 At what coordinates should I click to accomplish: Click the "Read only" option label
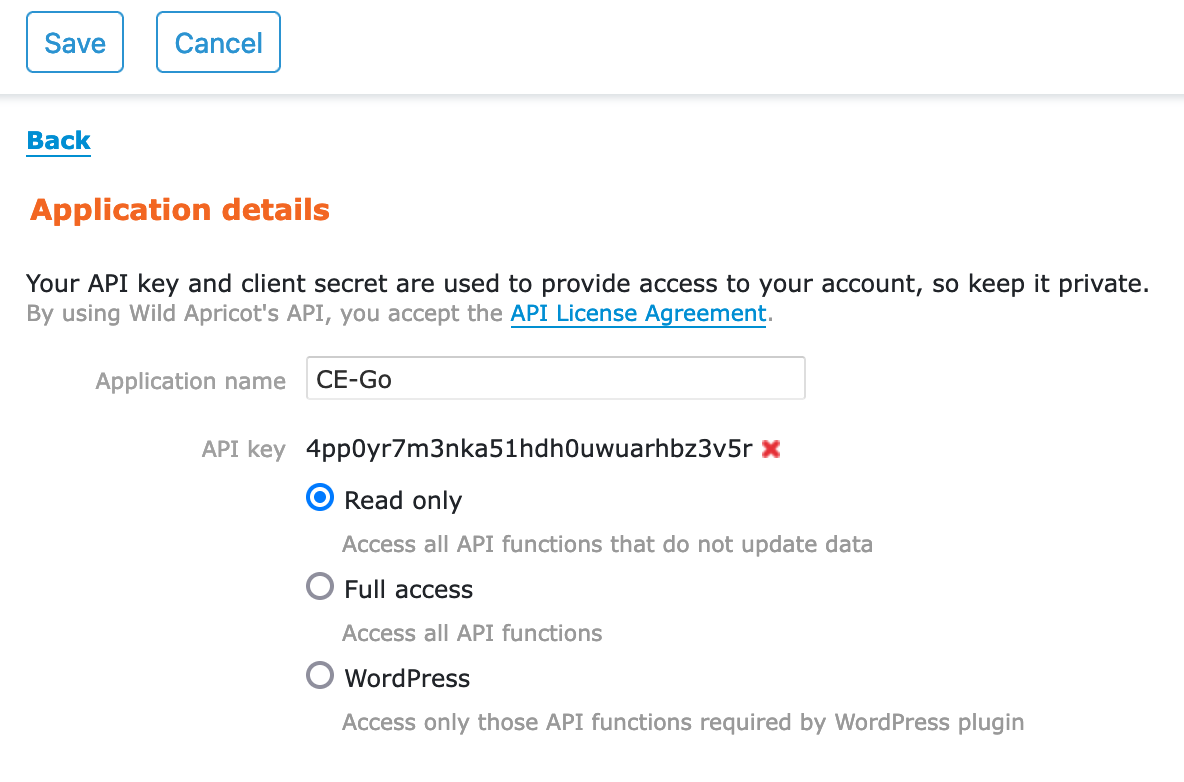pos(402,500)
